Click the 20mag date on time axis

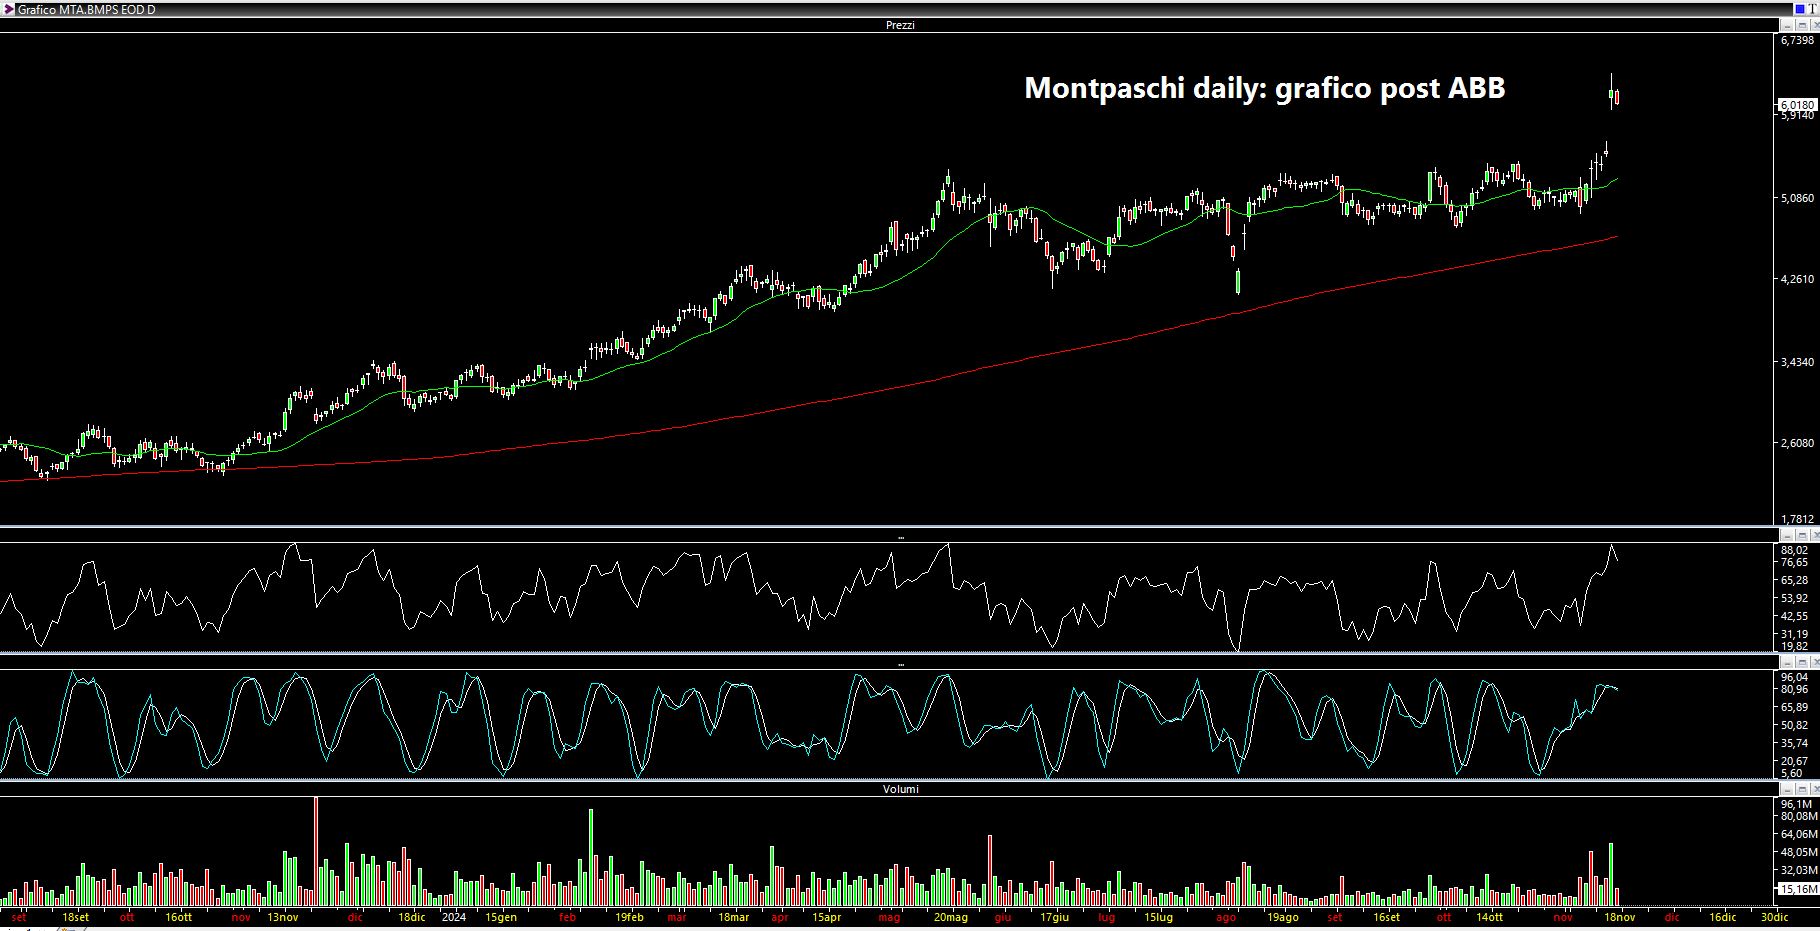point(951,917)
